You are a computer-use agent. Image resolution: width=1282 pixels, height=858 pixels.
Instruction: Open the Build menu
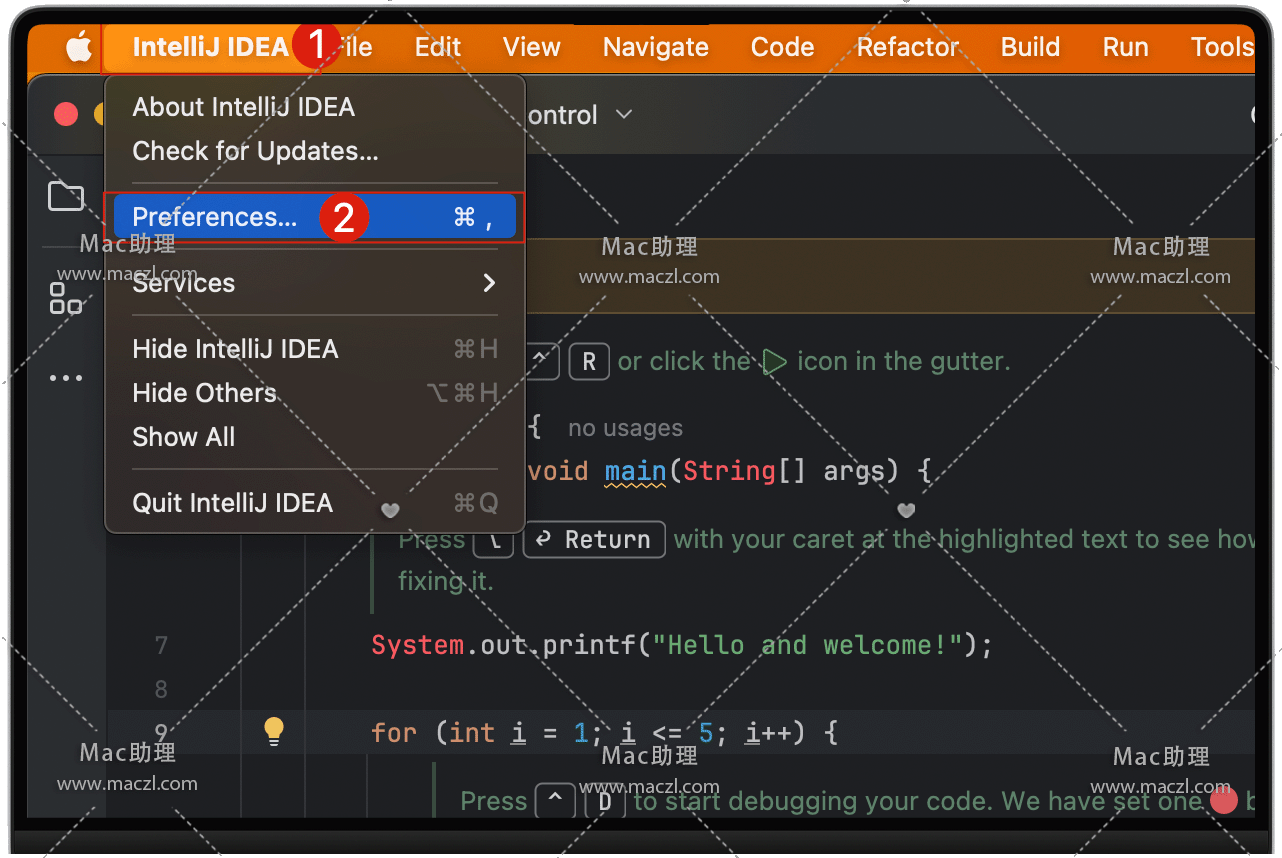[1030, 47]
